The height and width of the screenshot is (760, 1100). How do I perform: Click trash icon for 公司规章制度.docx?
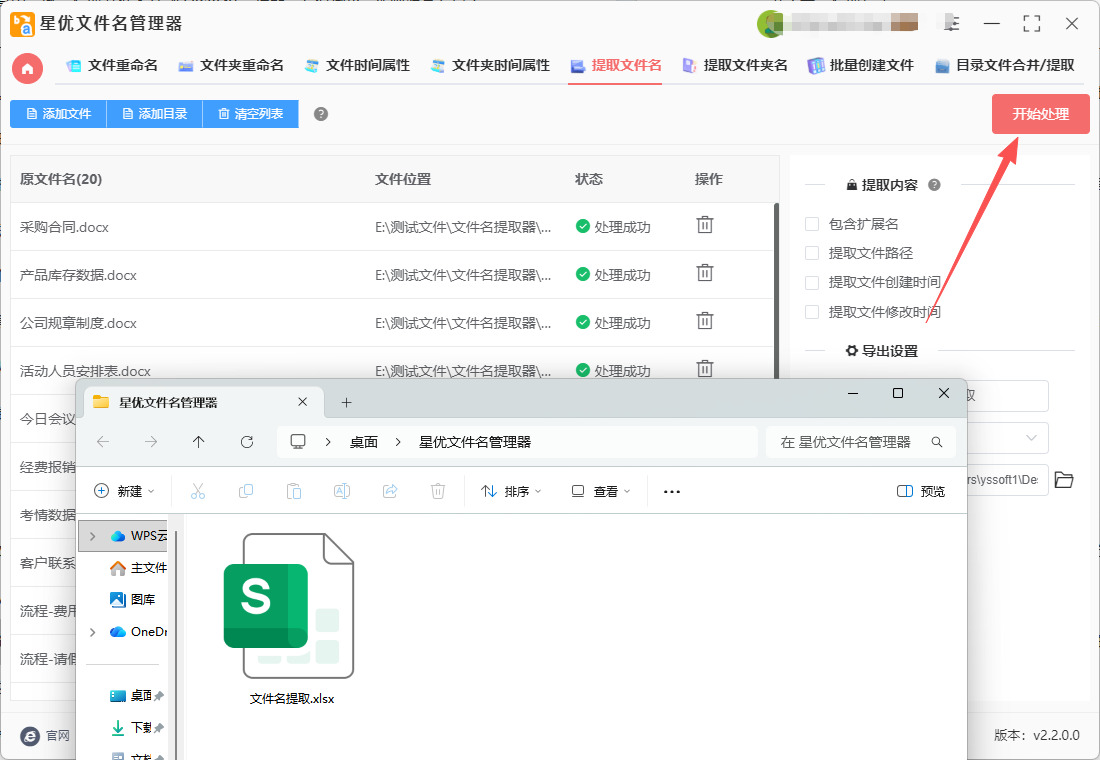705,321
